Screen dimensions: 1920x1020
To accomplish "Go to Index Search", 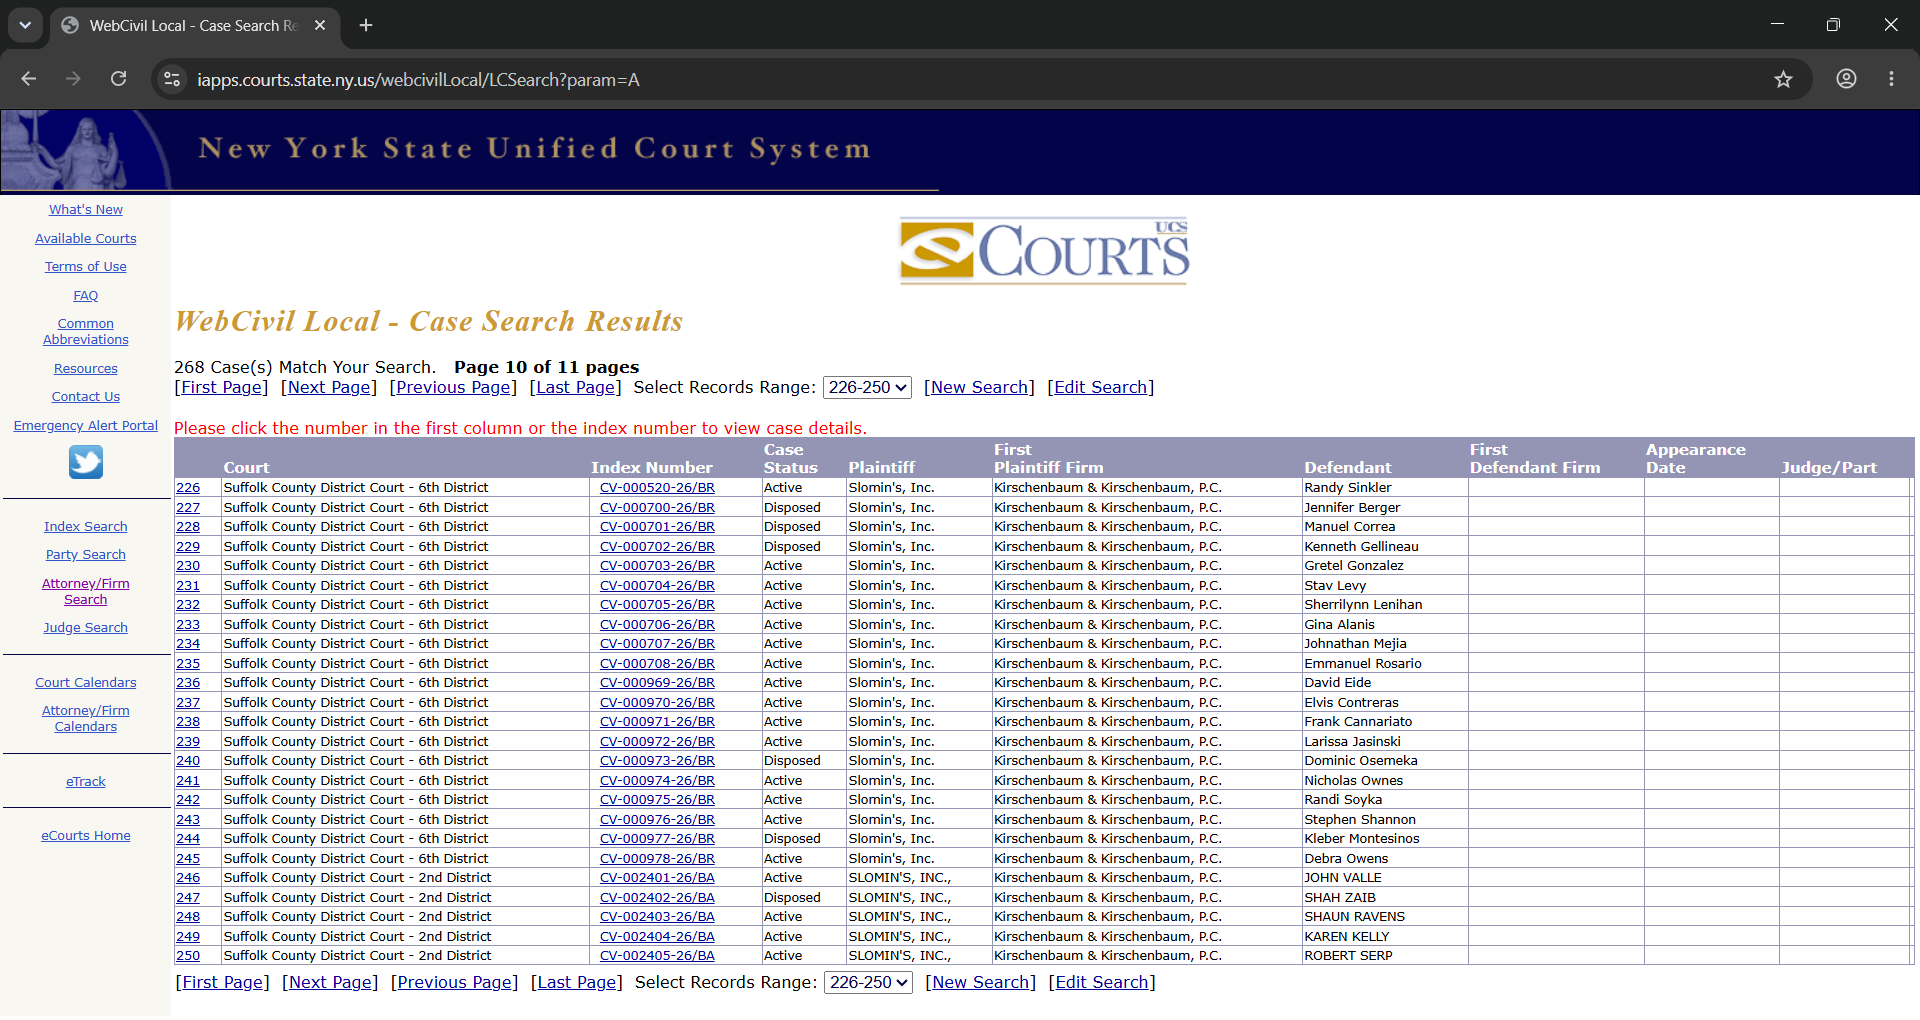I will pos(86,527).
